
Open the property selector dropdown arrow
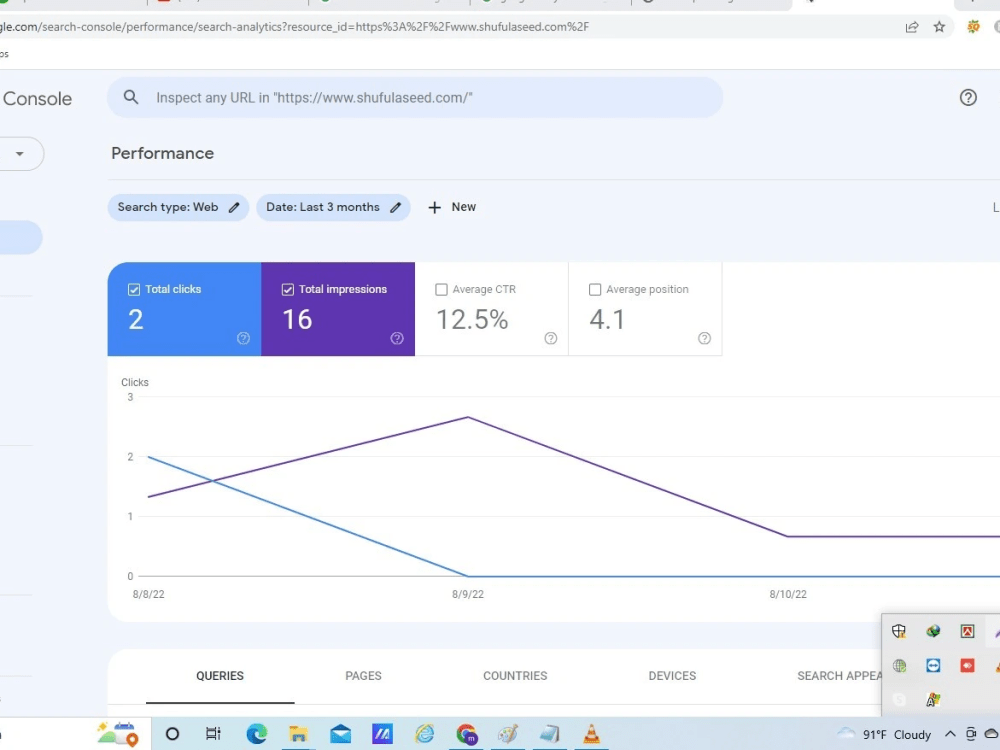click(x=20, y=154)
